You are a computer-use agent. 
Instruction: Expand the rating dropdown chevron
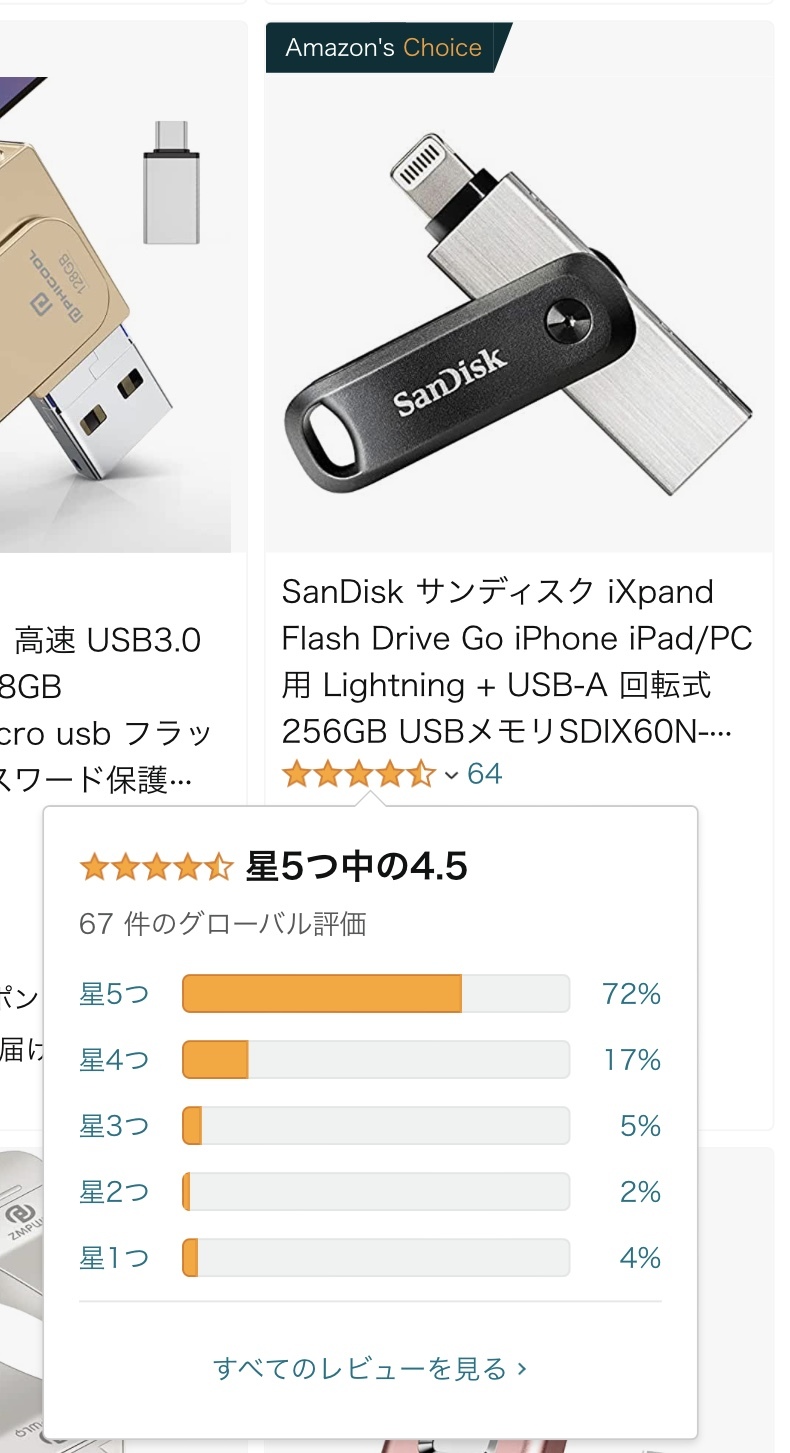coord(451,775)
